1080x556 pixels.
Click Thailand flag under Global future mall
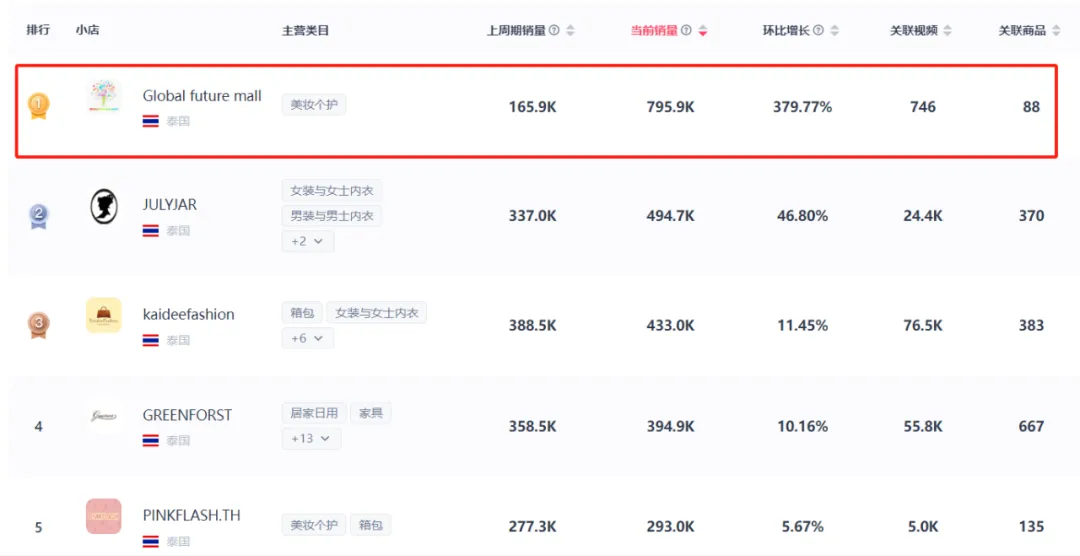[x=151, y=121]
